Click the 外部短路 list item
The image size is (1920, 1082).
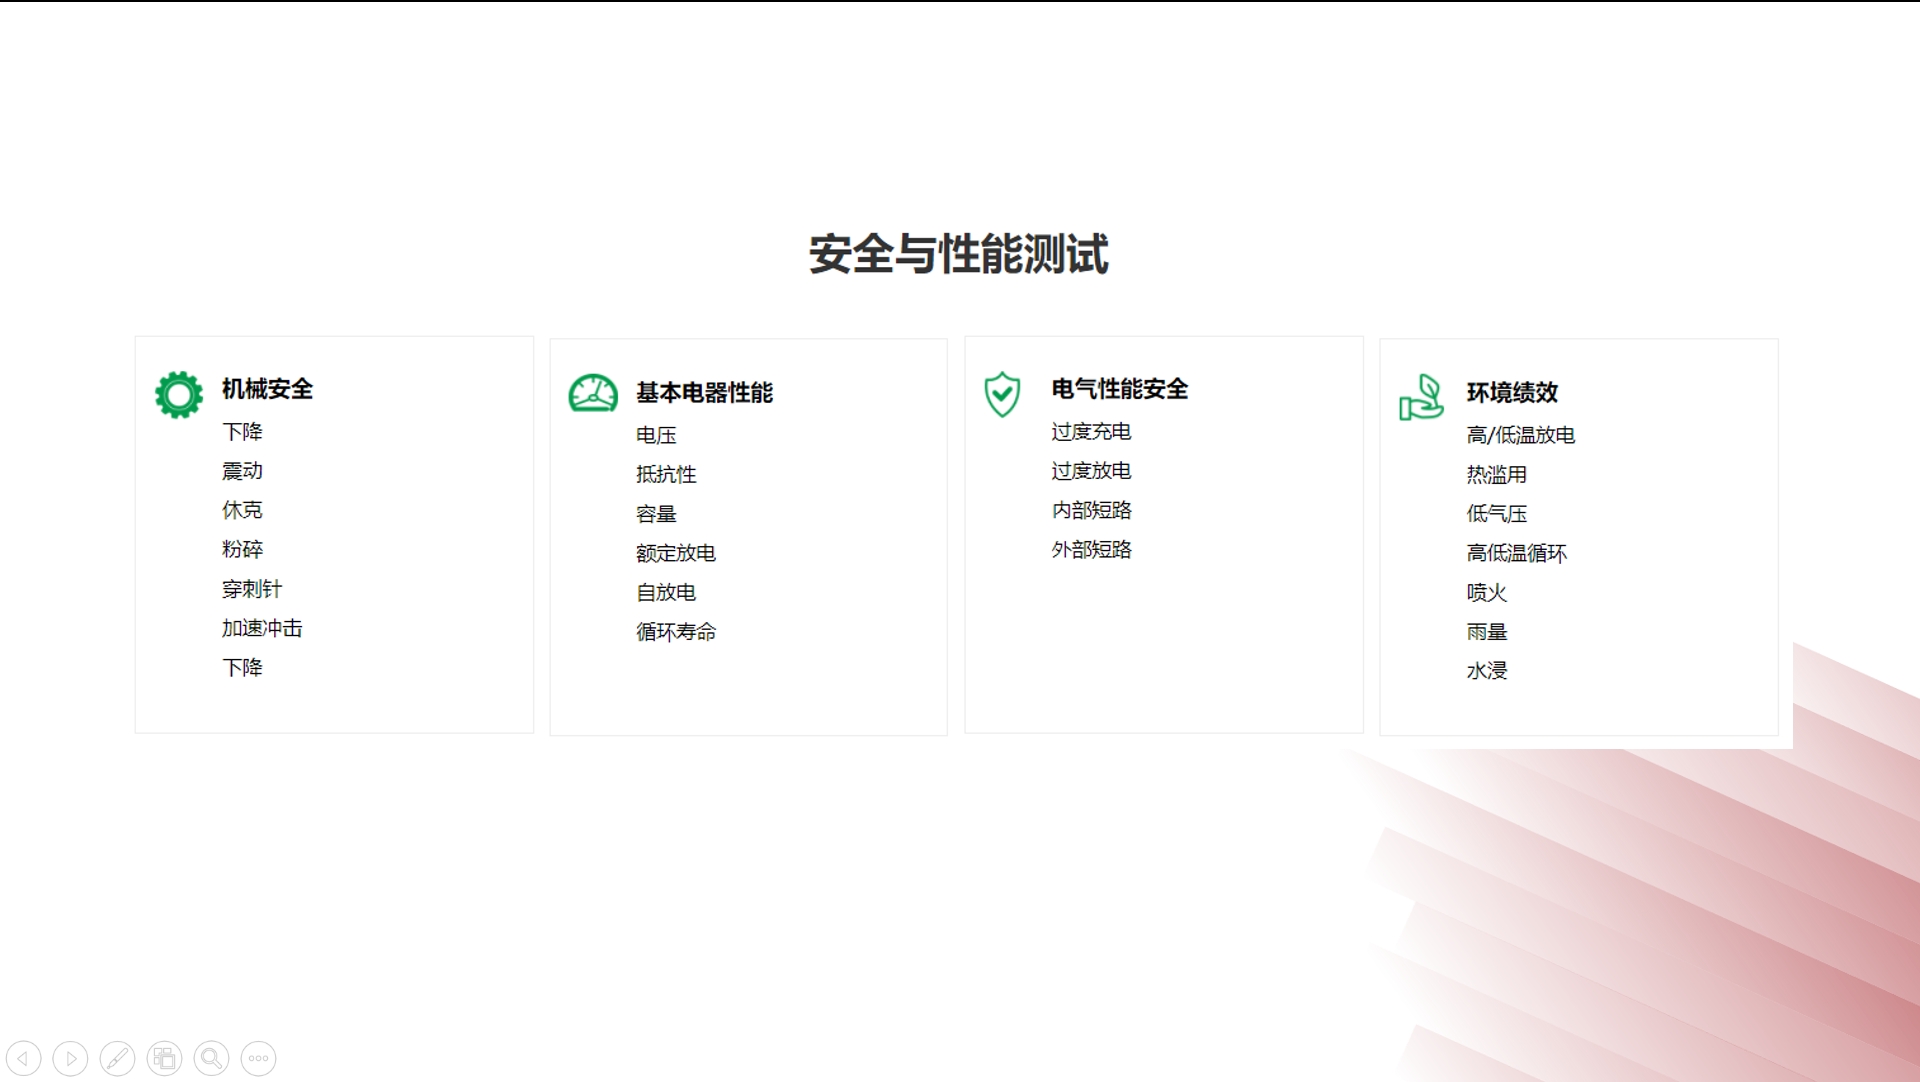click(x=1091, y=550)
